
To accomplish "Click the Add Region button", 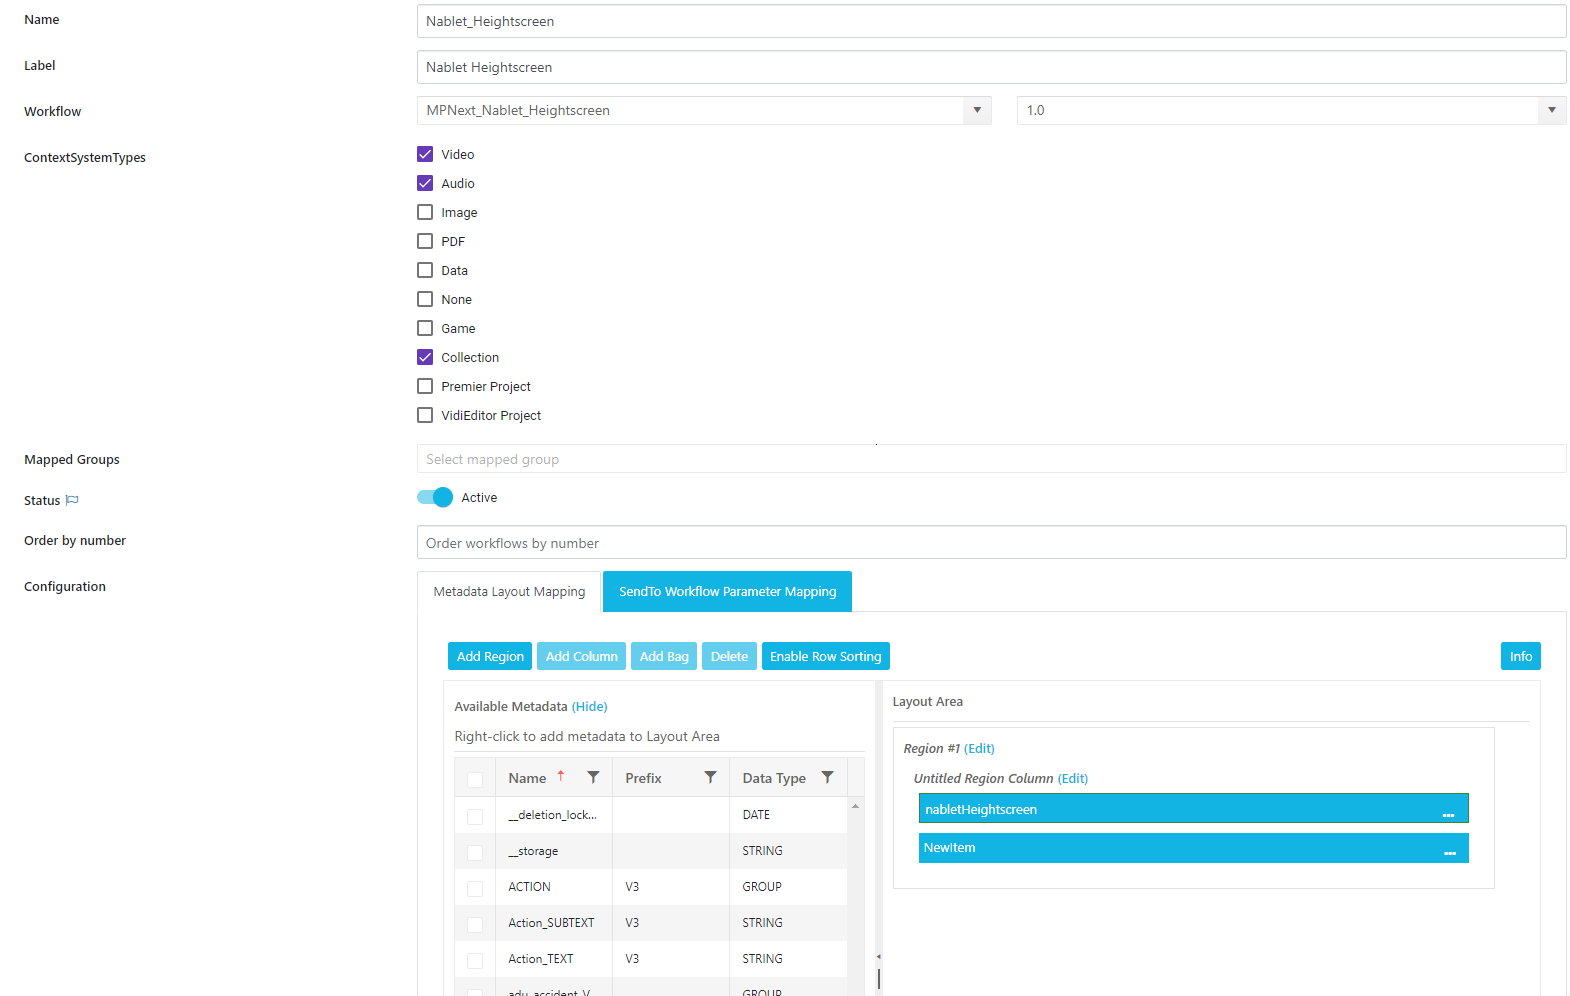I will point(490,656).
